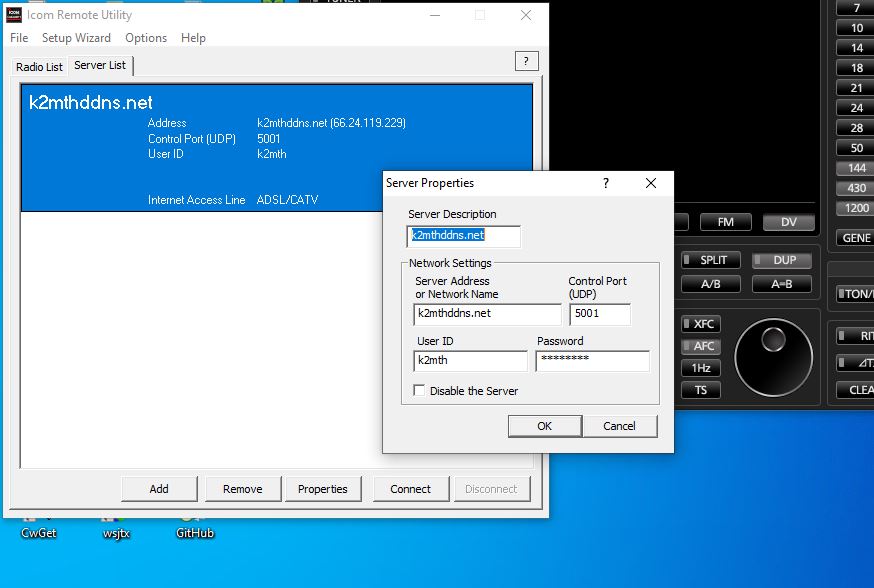Viewport: 874px width, 588px height.
Task: Click the Password field
Action: (593, 361)
